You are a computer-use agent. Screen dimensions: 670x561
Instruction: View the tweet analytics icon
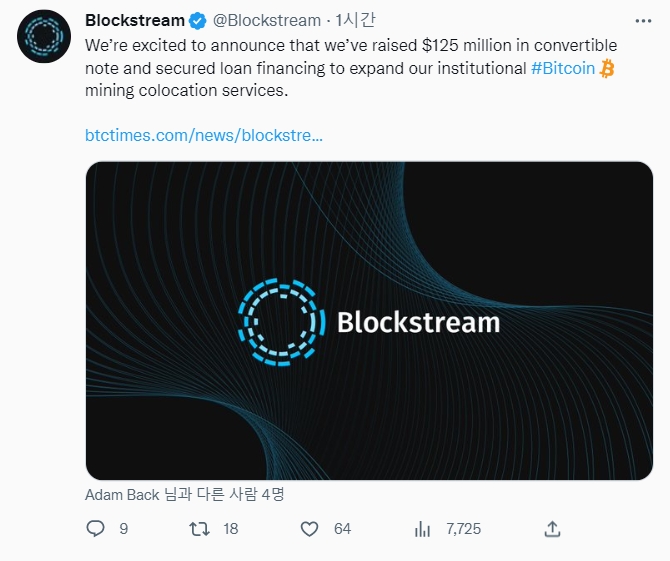422,528
